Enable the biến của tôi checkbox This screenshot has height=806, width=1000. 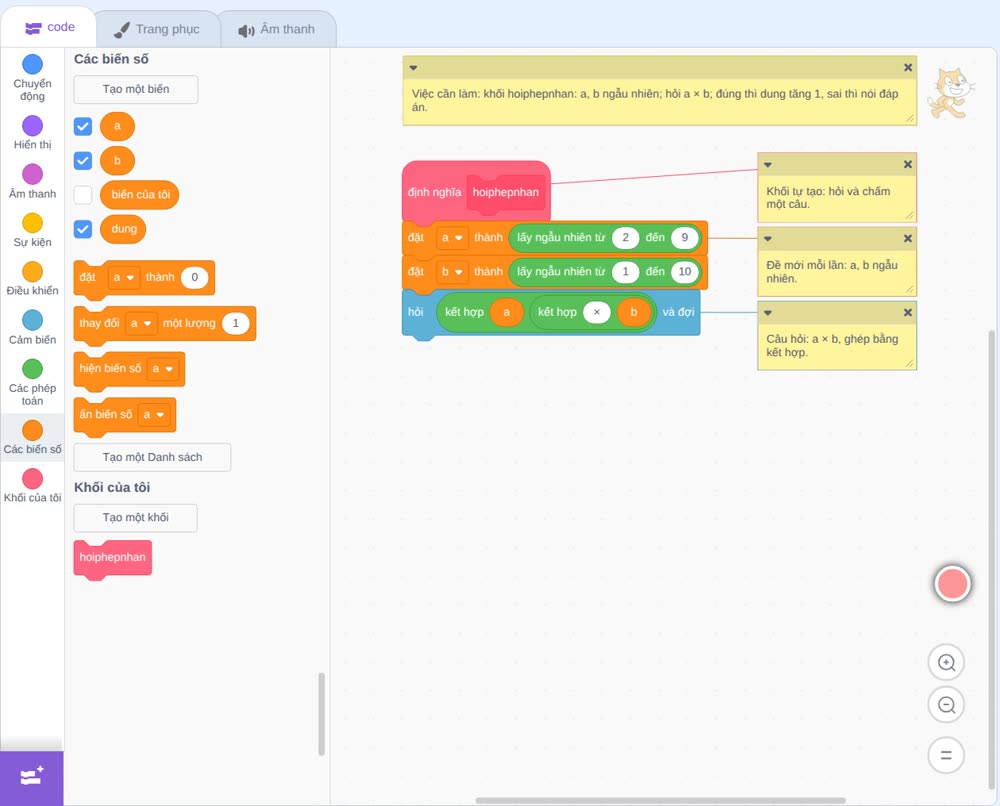pyautogui.click(x=83, y=194)
